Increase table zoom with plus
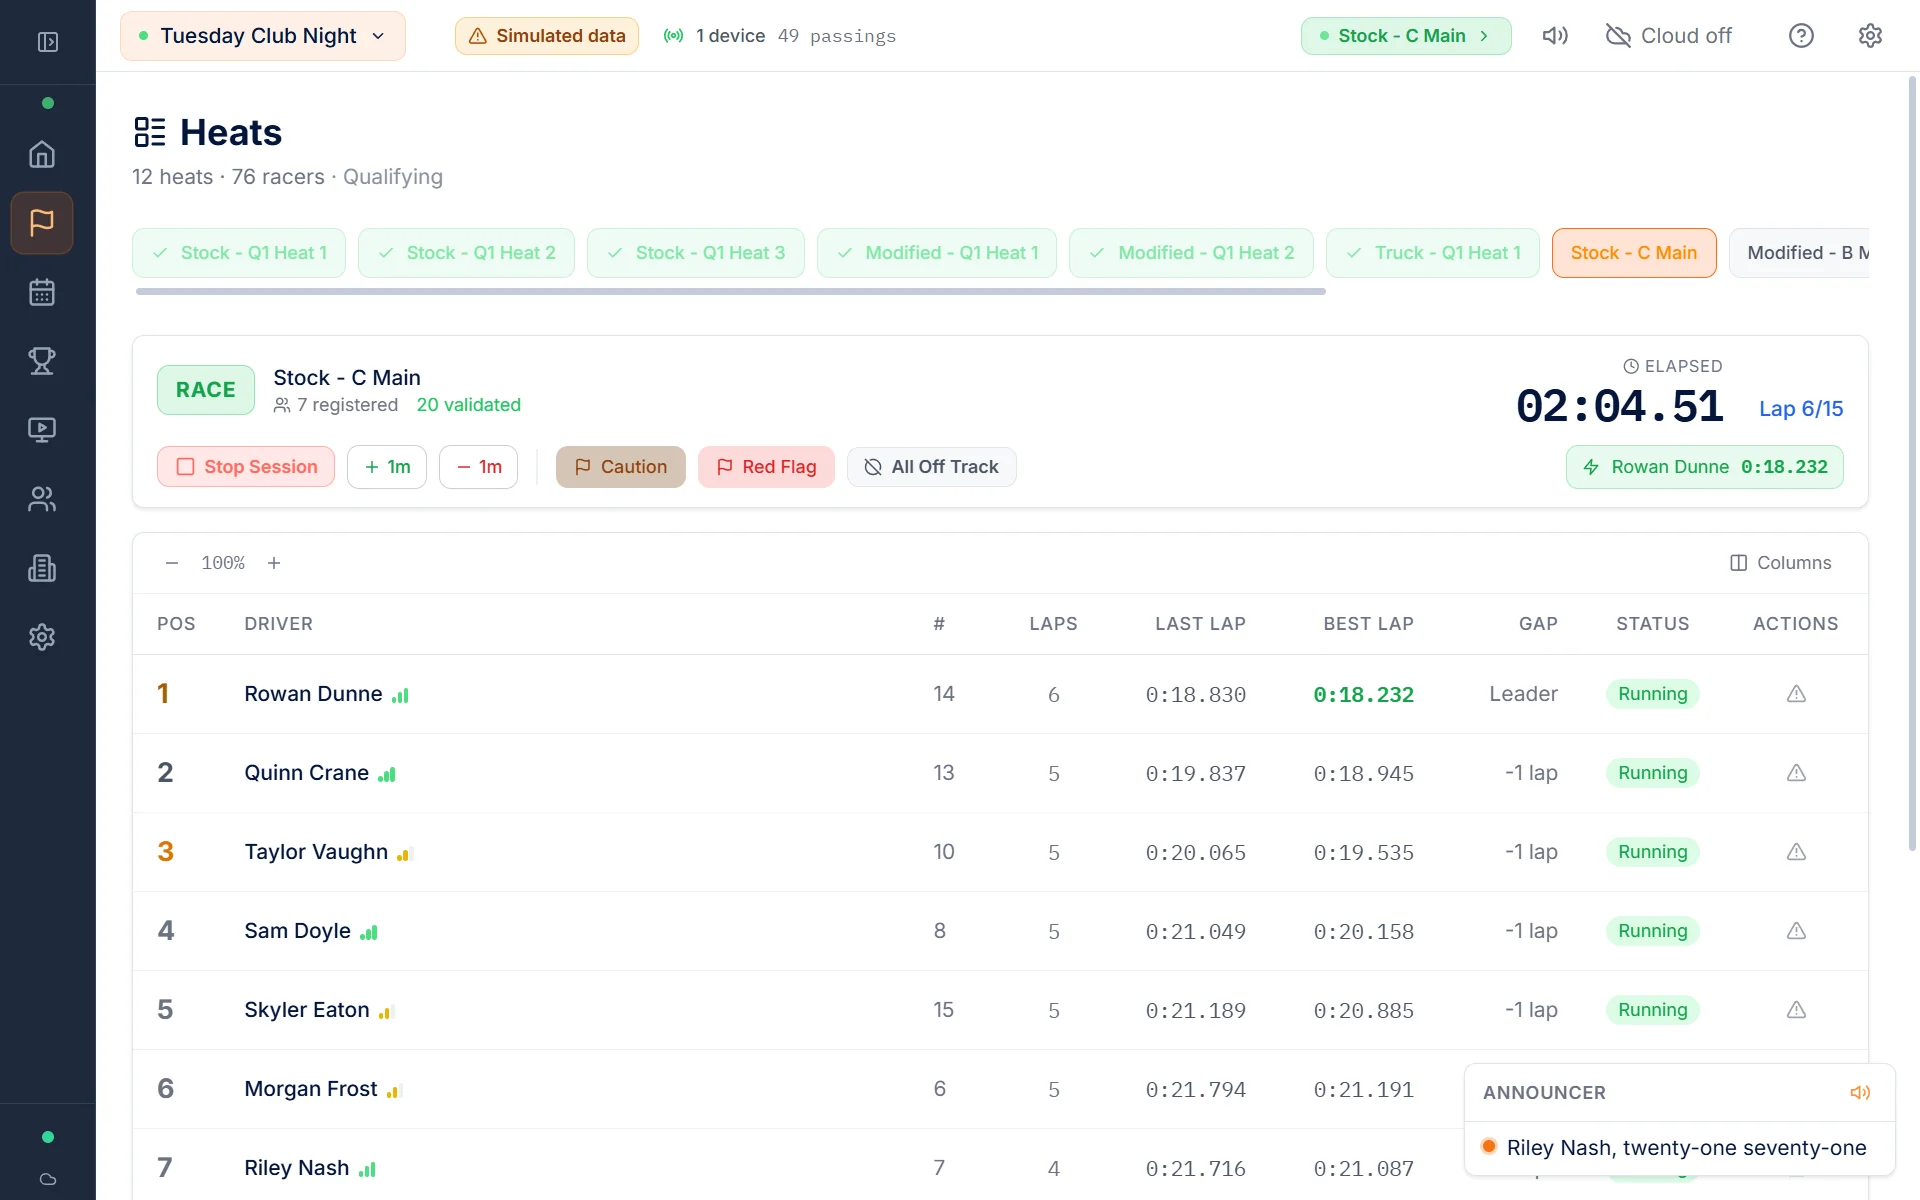The image size is (1920, 1200). pos(274,563)
